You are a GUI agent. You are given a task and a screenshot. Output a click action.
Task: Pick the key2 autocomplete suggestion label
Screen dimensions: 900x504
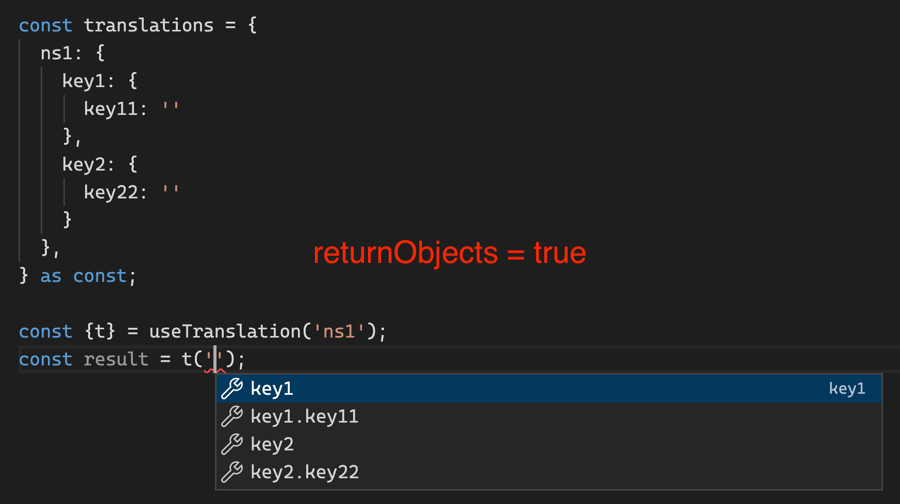[272, 444]
